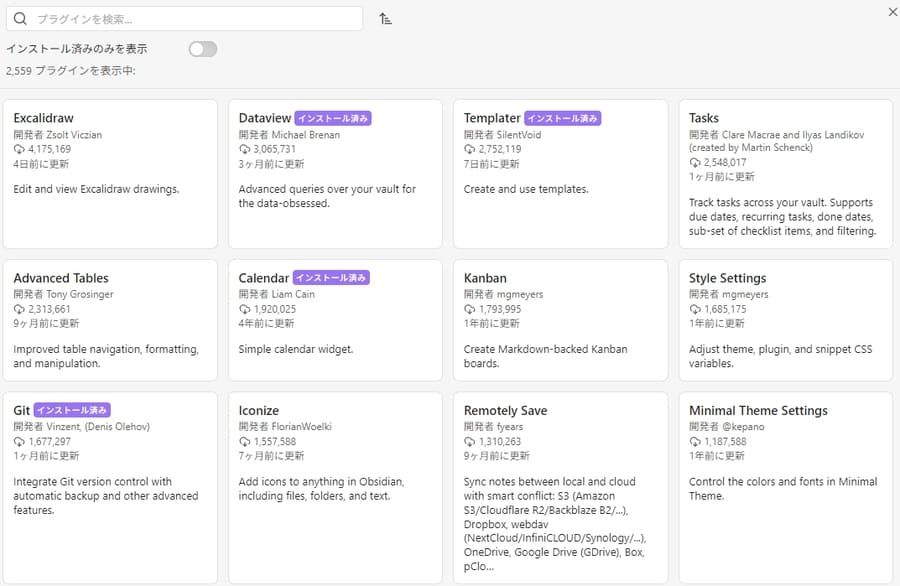Click download icon beside 1,310,263

click(470, 441)
